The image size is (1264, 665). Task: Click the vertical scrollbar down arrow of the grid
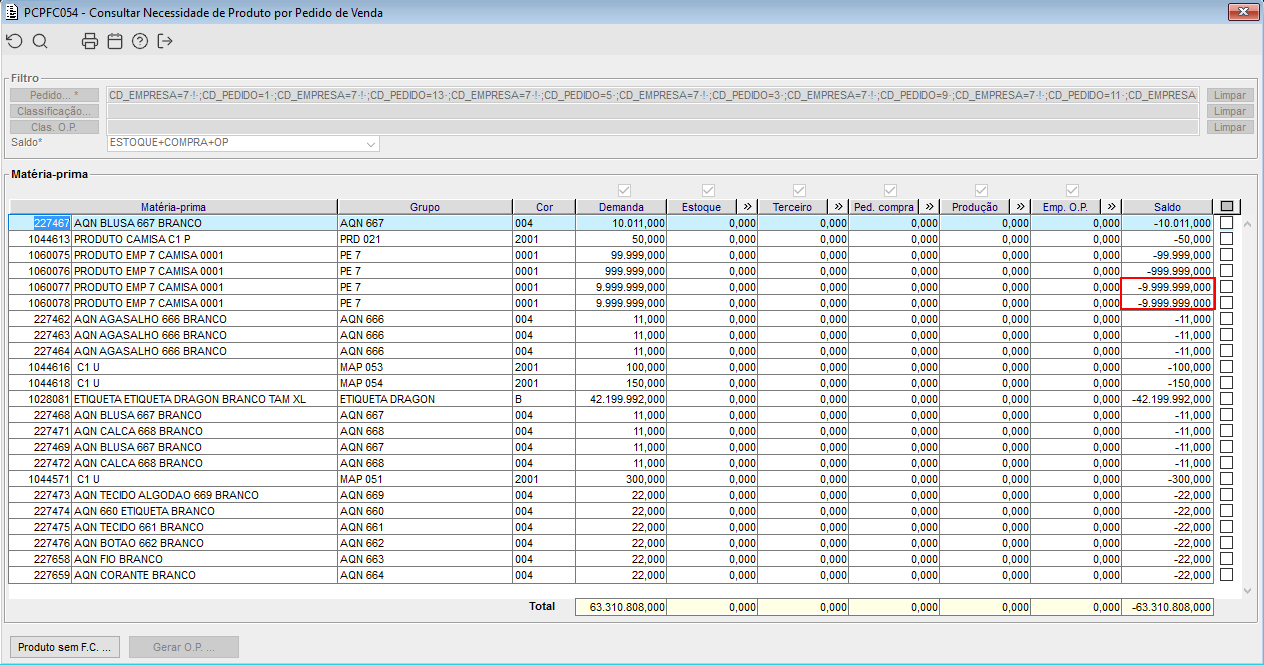[x=1247, y=591]
